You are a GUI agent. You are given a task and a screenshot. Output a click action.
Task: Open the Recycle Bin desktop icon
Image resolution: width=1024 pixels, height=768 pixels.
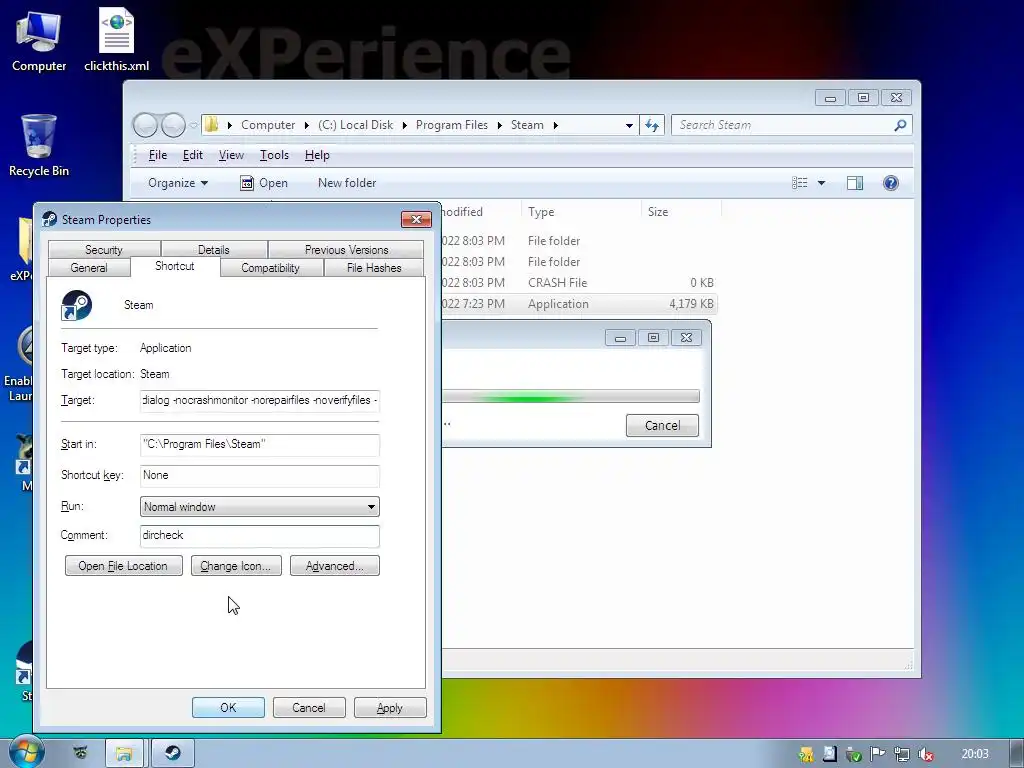39,145
